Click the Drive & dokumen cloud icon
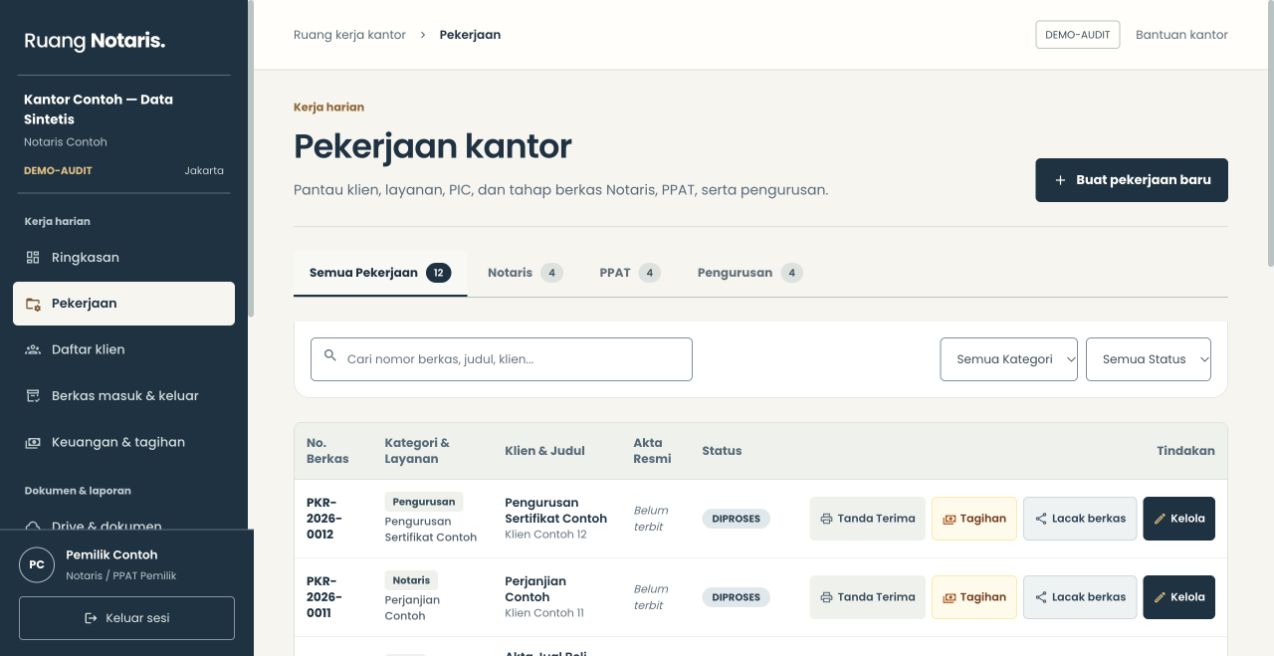Image resolution: width=1274 pixels, height=656 pixels. [x=33, y=525]
